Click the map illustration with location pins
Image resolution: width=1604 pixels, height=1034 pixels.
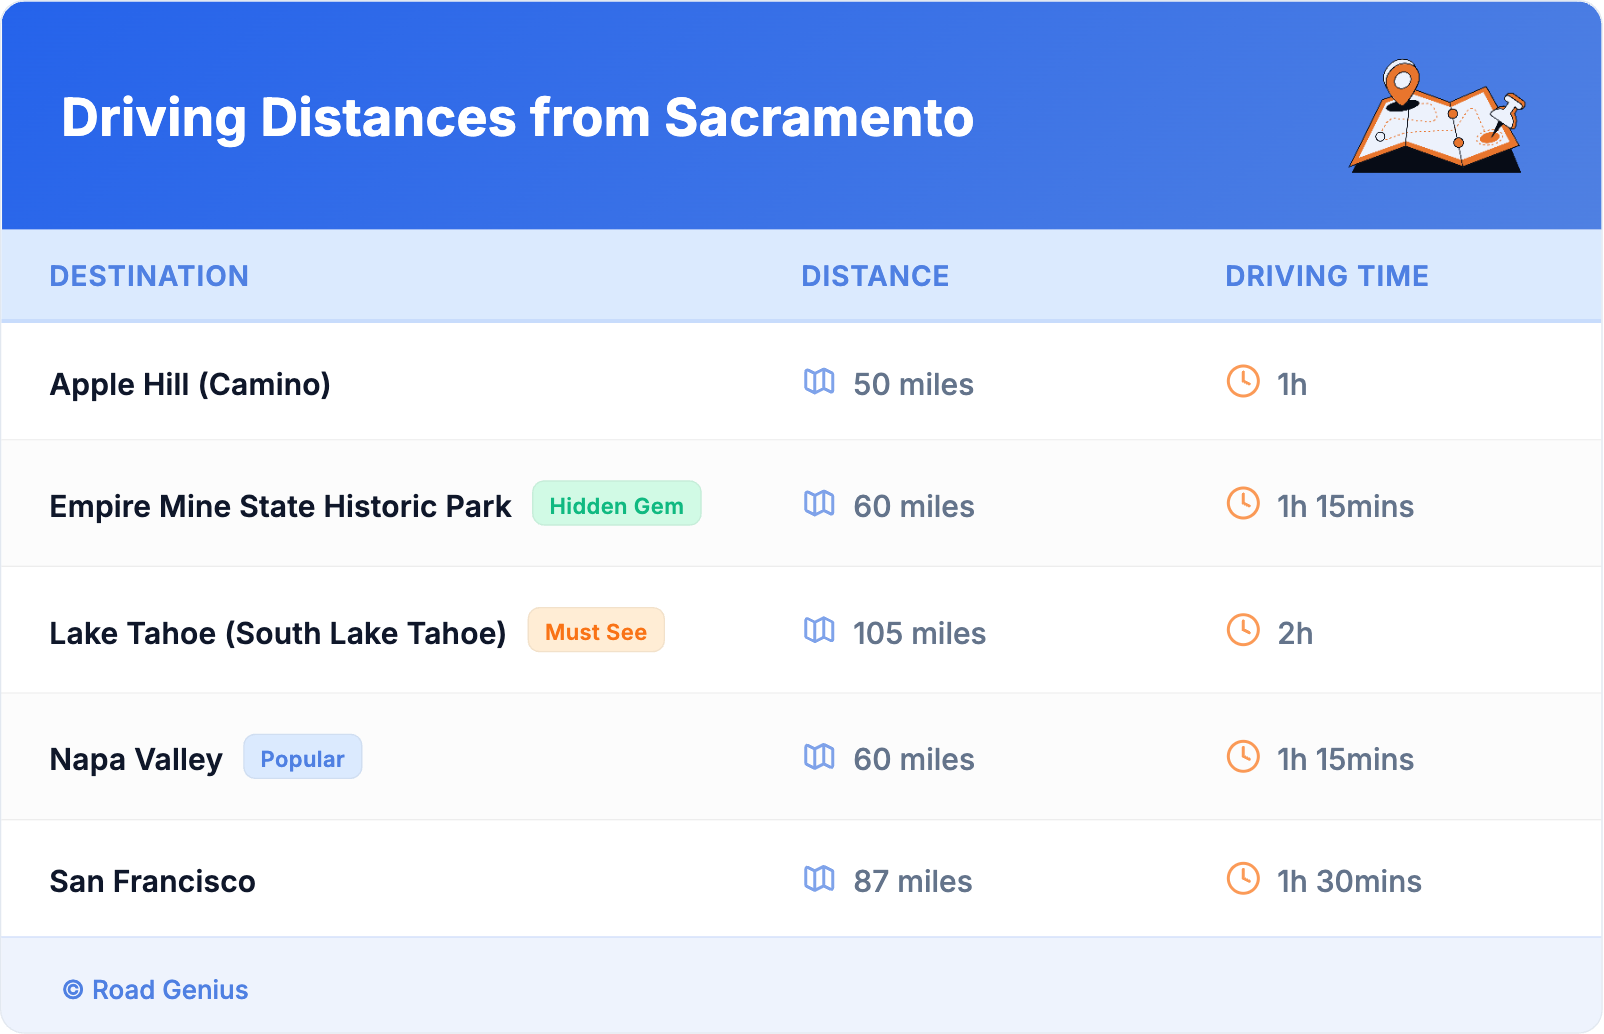[1438, 117]
